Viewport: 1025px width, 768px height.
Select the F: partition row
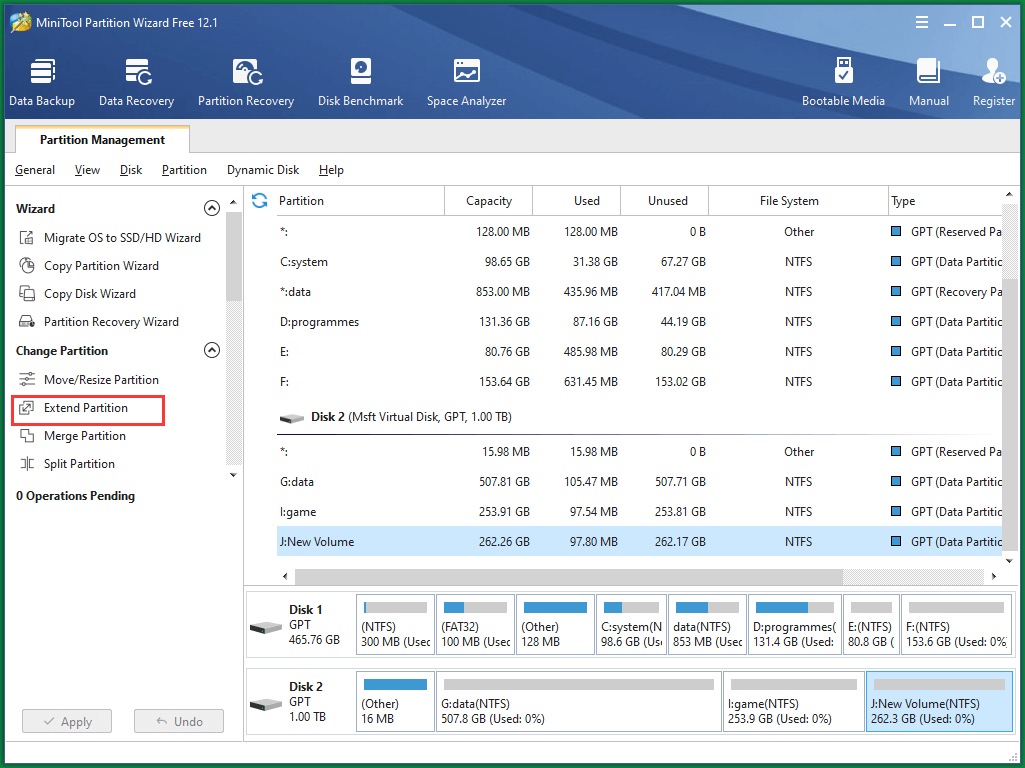click(x=639, y=382)
